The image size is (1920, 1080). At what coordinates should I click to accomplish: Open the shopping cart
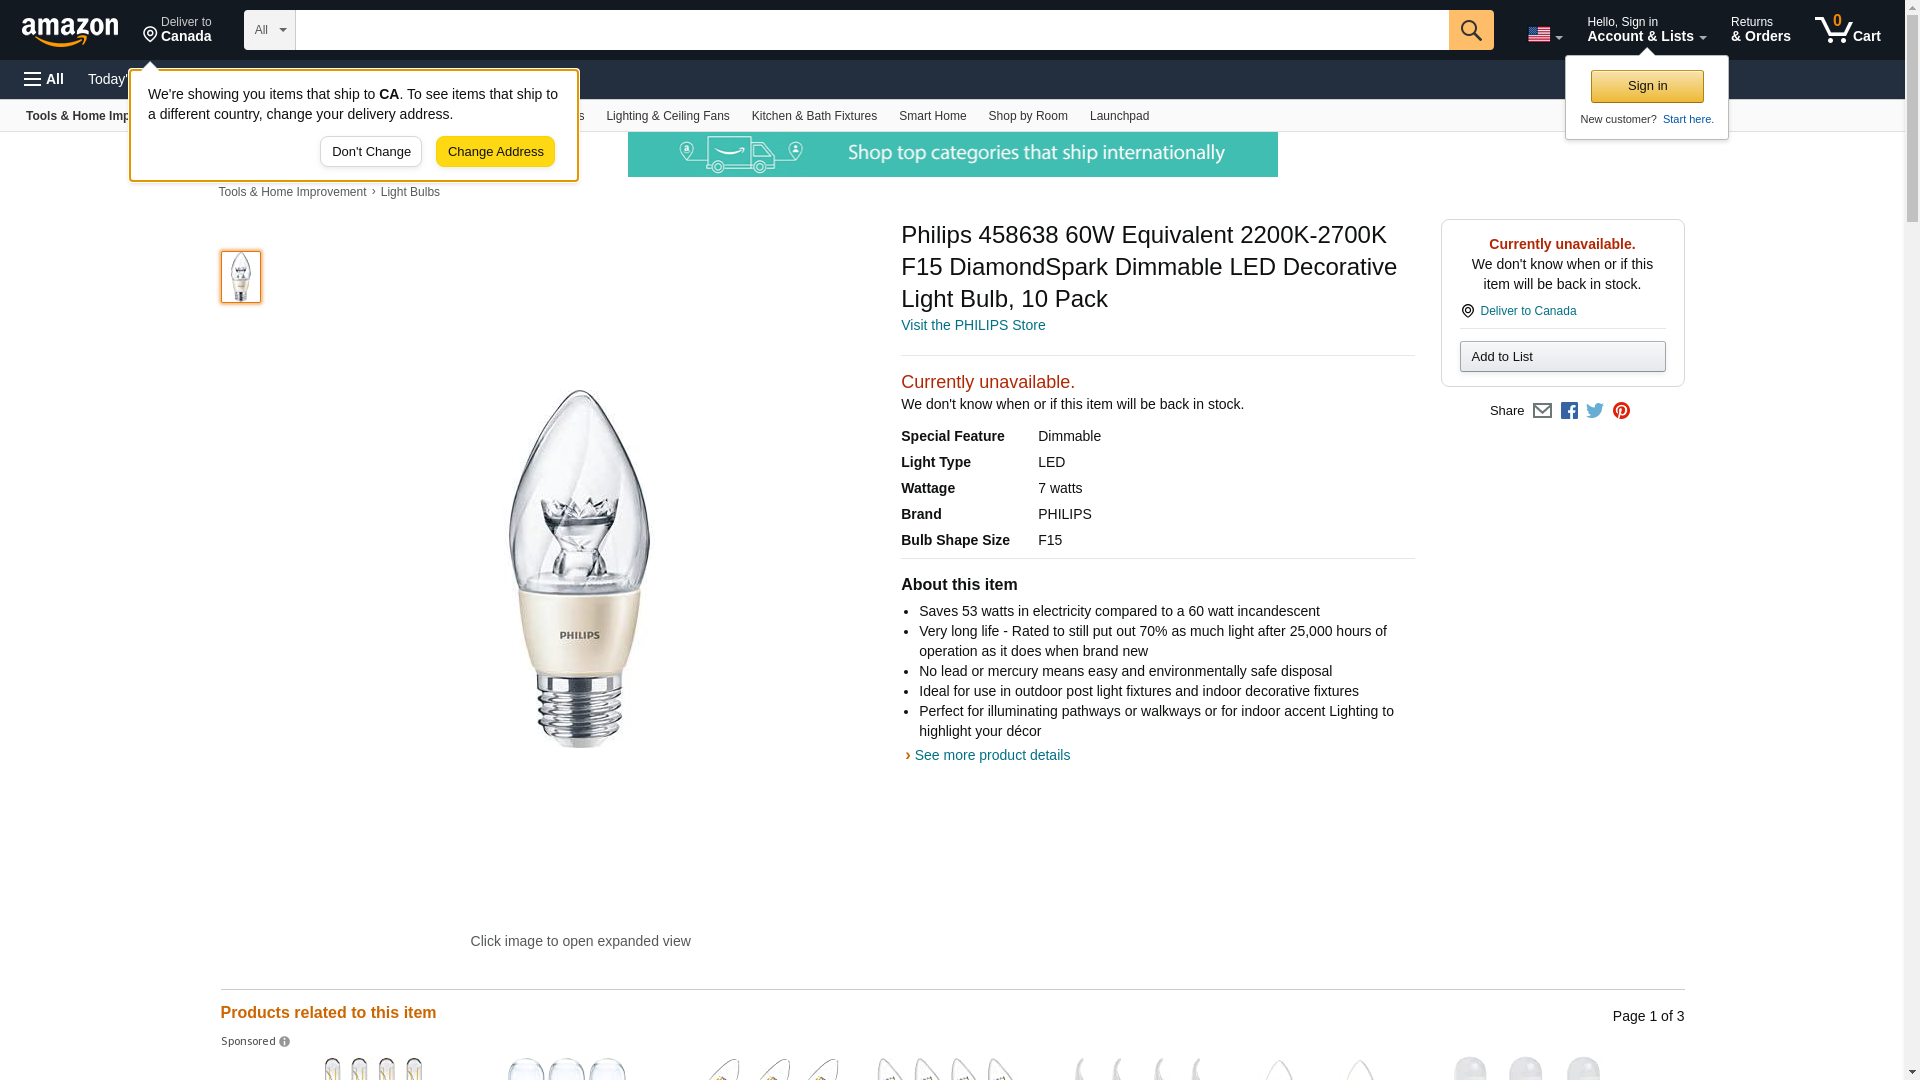(x=1847, y=30)
